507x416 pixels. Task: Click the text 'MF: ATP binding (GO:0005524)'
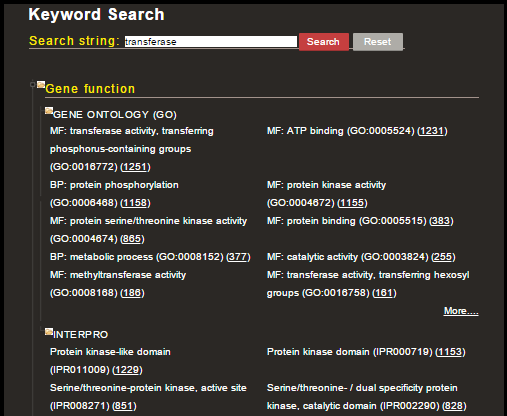click(341, 131)
